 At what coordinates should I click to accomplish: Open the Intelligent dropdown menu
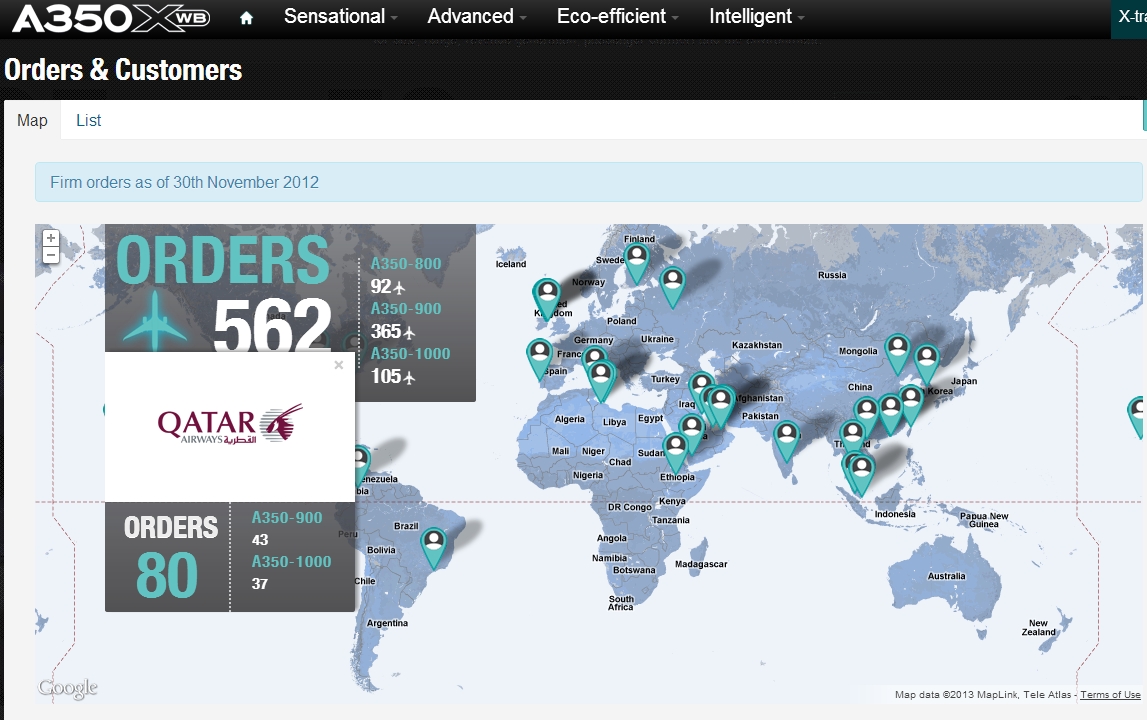[756, 16]
